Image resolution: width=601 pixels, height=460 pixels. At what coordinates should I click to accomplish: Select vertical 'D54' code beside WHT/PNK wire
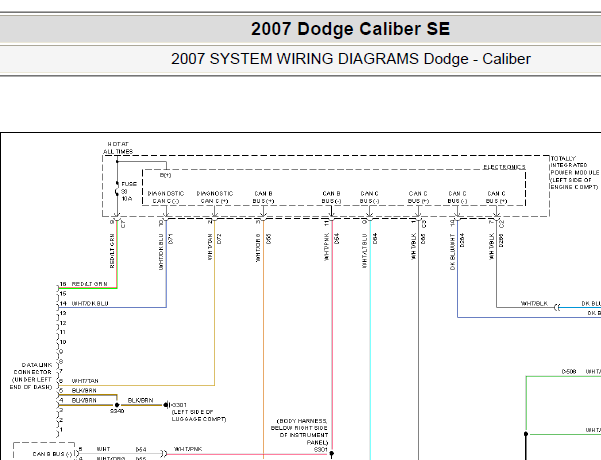(x=337, y=238)
